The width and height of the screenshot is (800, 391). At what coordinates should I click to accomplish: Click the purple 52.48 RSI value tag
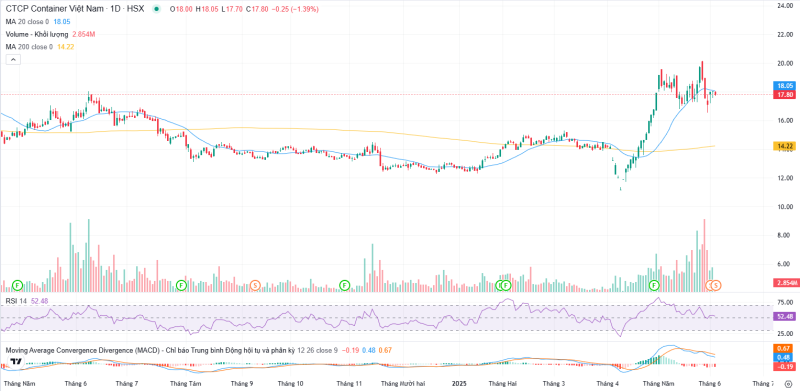click(x=785, y=317)
